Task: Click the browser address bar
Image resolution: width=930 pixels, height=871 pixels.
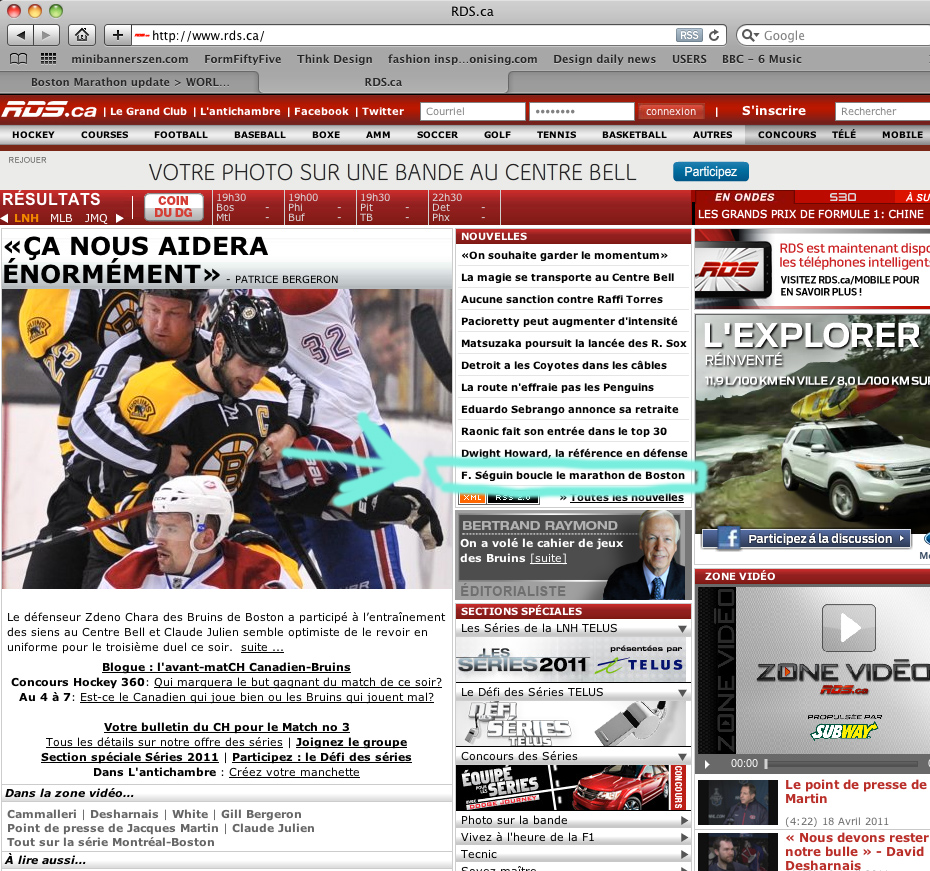Action: (x=403, y=36)
